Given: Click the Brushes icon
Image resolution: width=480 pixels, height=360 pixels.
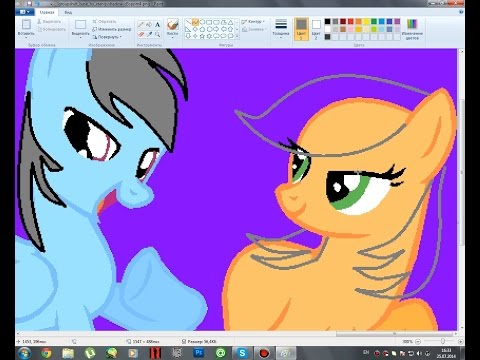Looking at the screenshot, I should point(173,24).
